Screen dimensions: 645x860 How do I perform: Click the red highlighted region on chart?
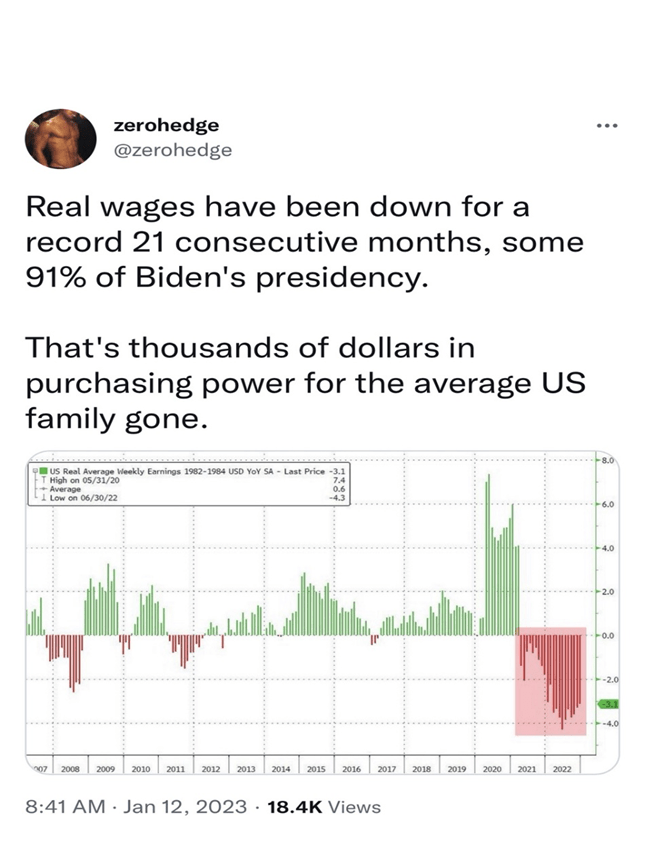(550, 681)
